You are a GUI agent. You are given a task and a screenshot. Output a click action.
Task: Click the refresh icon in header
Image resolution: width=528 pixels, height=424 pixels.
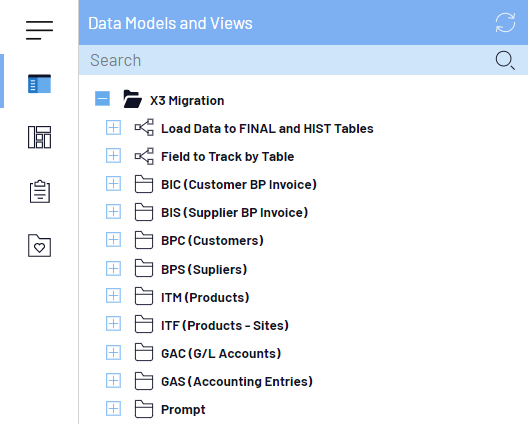505,23
